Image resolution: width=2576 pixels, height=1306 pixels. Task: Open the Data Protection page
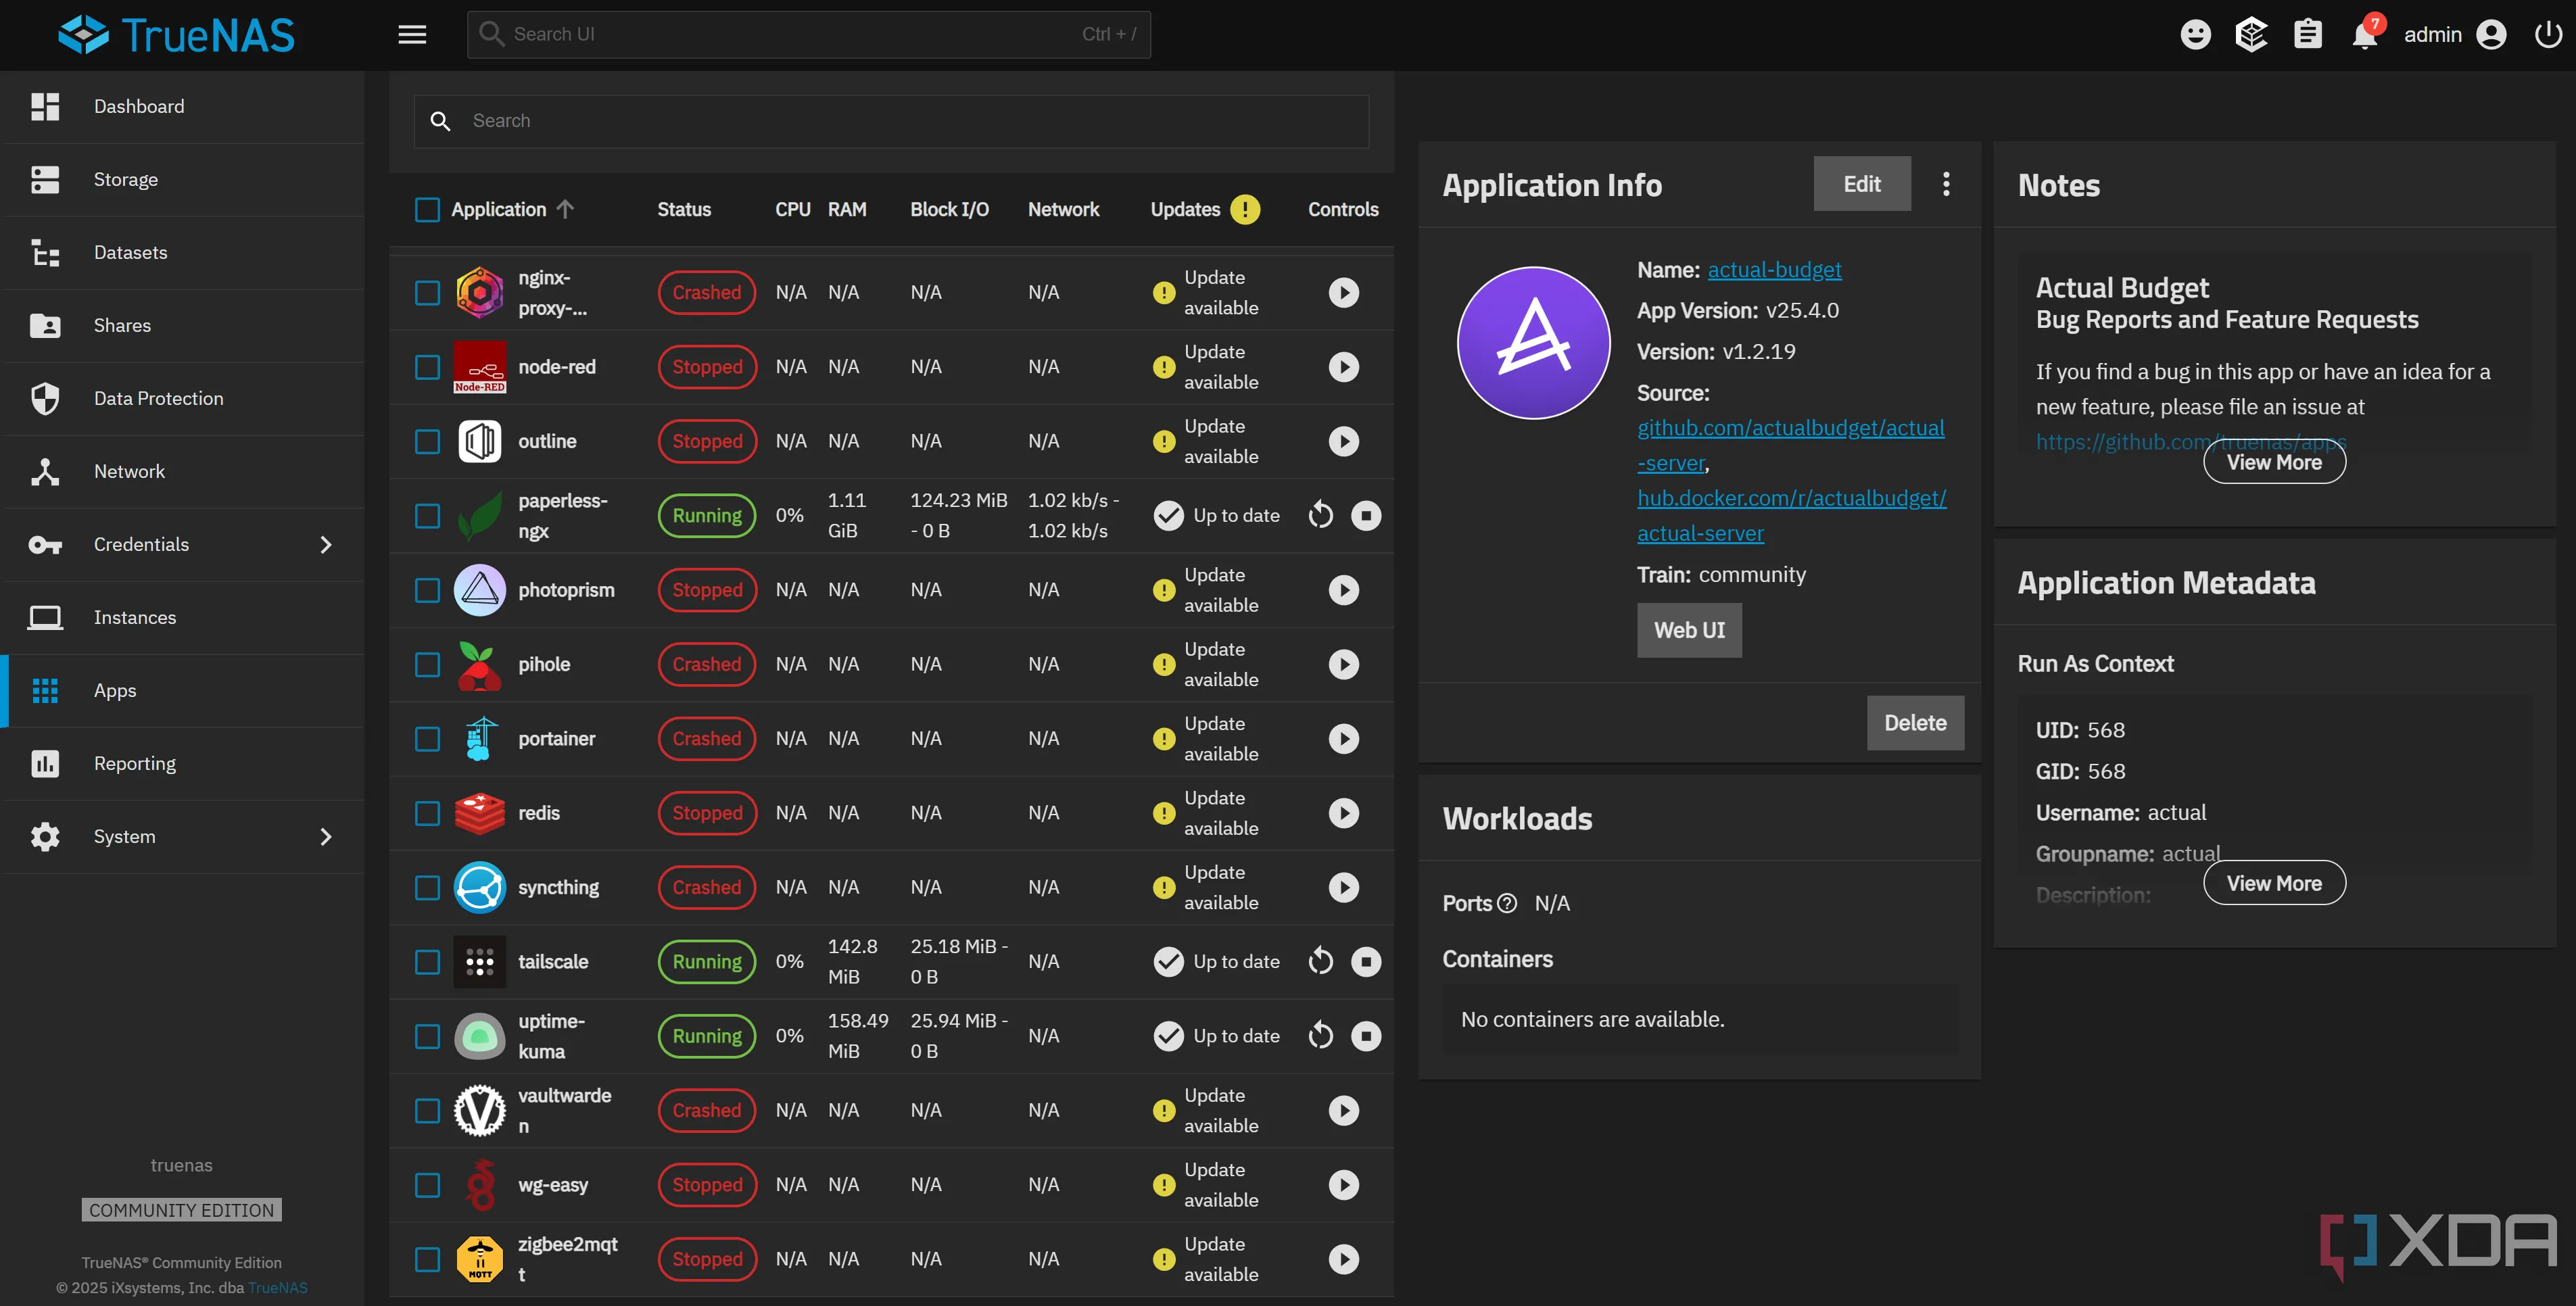[x=182, y=399]
